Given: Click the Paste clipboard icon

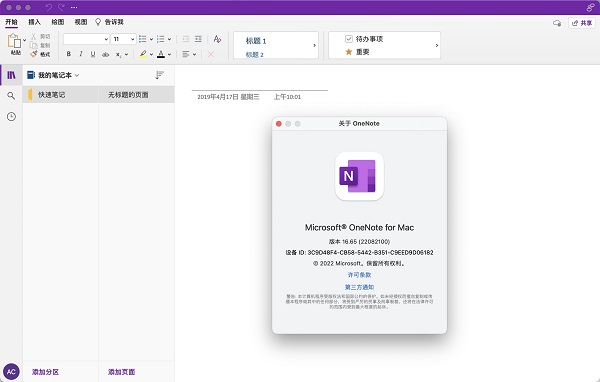Looking at the screenshot, I should coord(15,41).
